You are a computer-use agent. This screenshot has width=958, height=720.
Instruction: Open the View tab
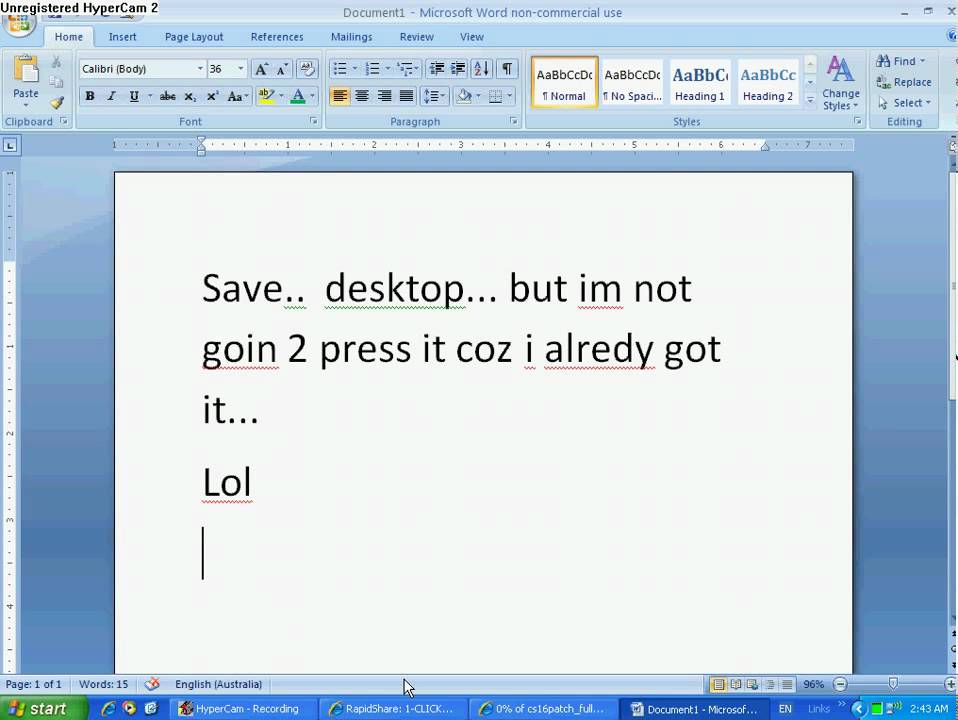pyautogui.click(x=472, y=37)
